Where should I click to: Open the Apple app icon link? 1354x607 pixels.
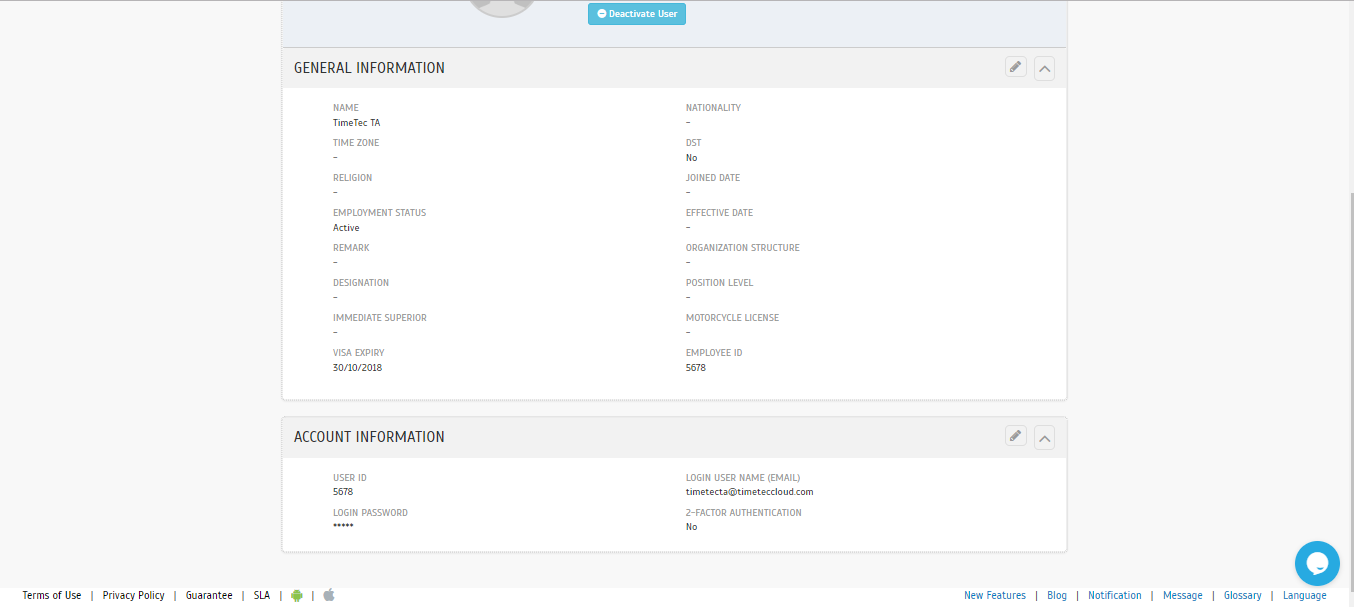pyautogui.click(x=329, y=595)
